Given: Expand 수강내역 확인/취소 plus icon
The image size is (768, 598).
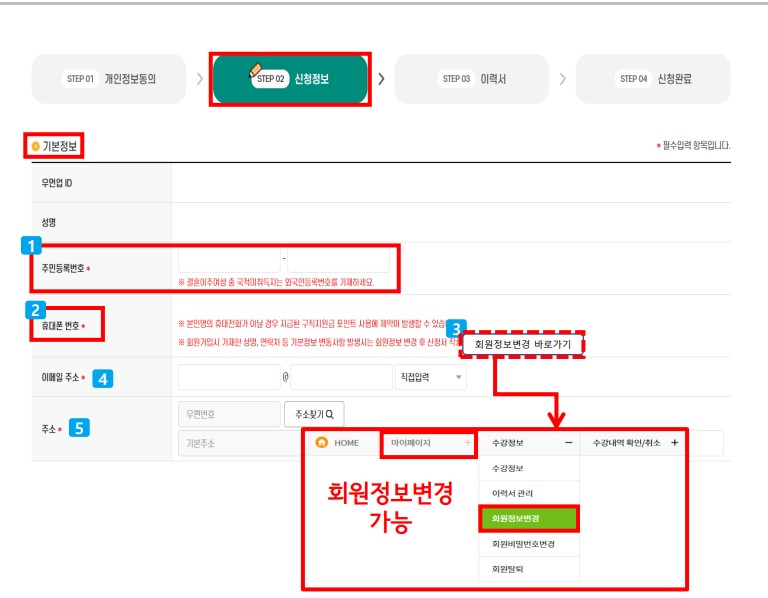Looking at the screenshot, I should [674, 443].
